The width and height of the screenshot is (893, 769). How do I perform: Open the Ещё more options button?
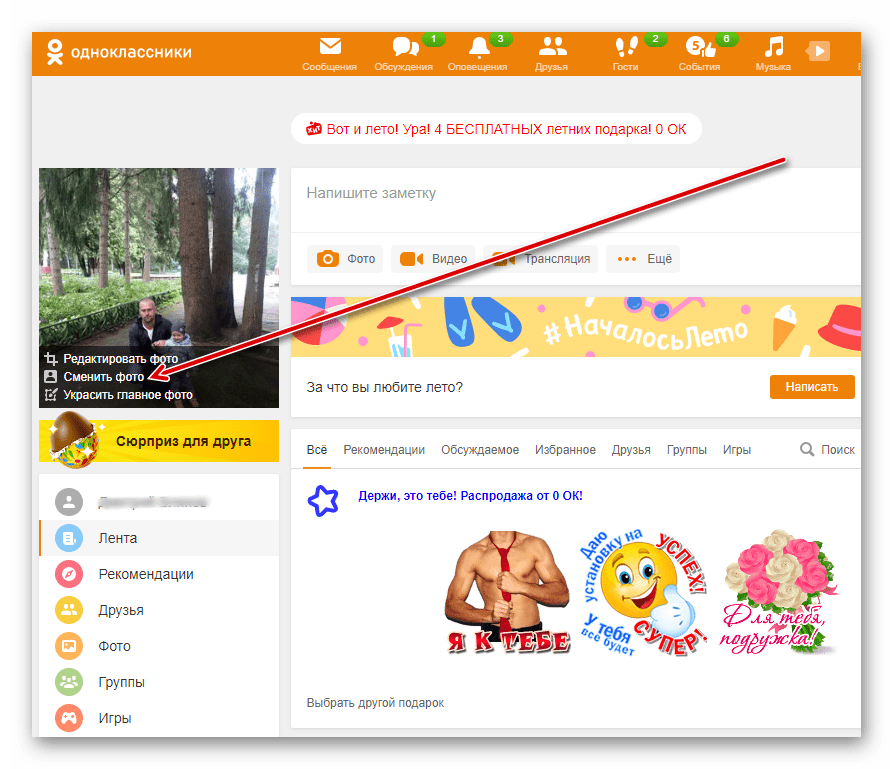pos(643,259)
